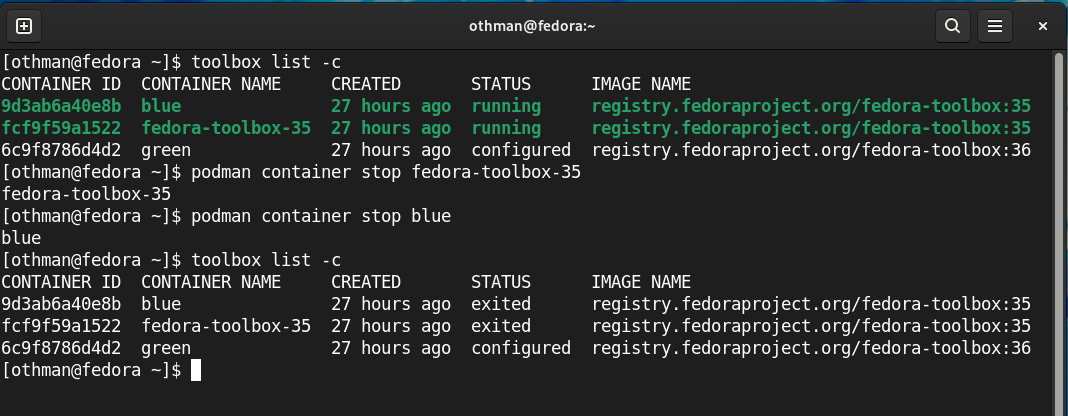Click the window title othman@fedora:~
The width and height of the screenshot is (1068, 416).
(532, 26)
